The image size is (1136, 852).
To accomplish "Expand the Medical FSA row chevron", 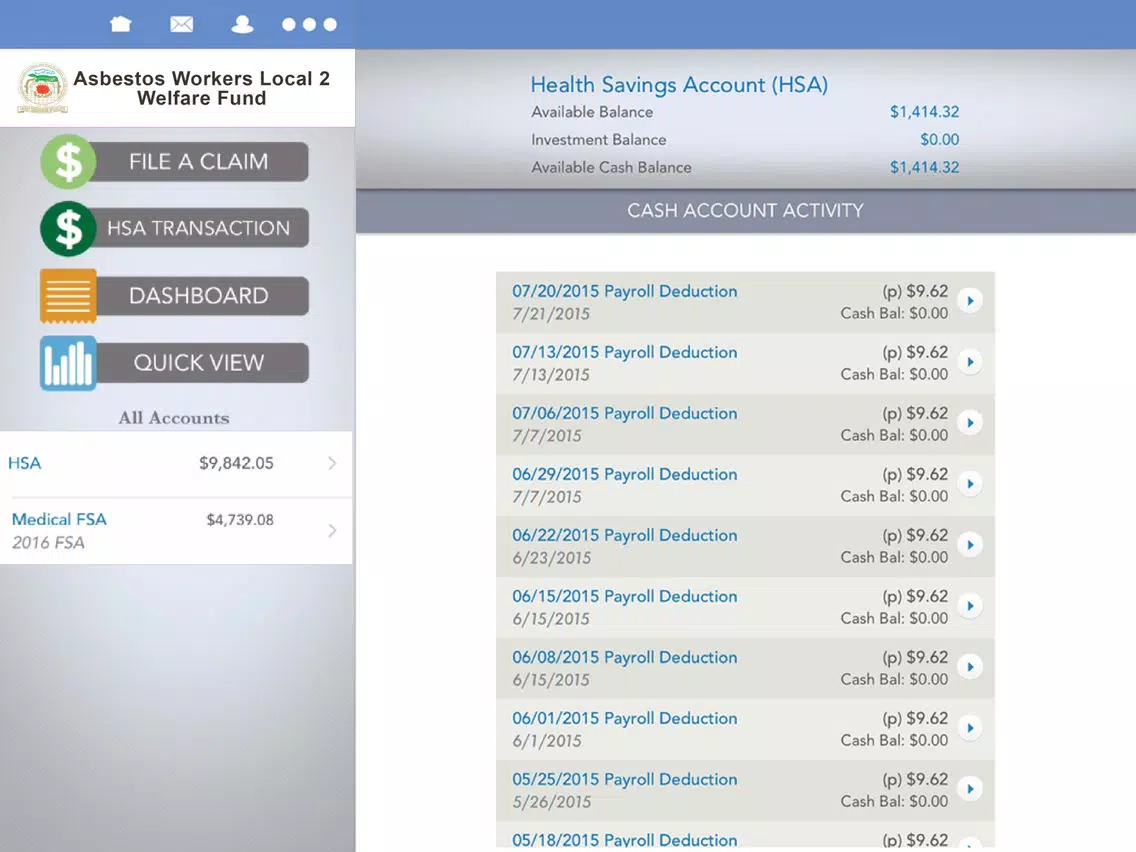I will pos(332,531).
